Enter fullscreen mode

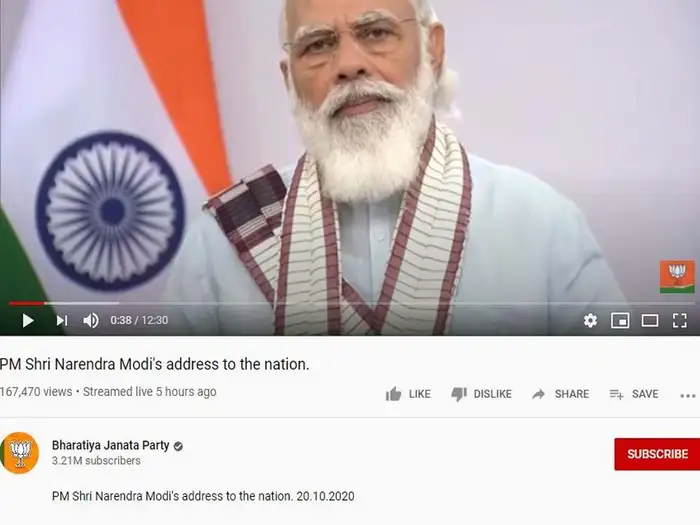(x=679, y=321)
